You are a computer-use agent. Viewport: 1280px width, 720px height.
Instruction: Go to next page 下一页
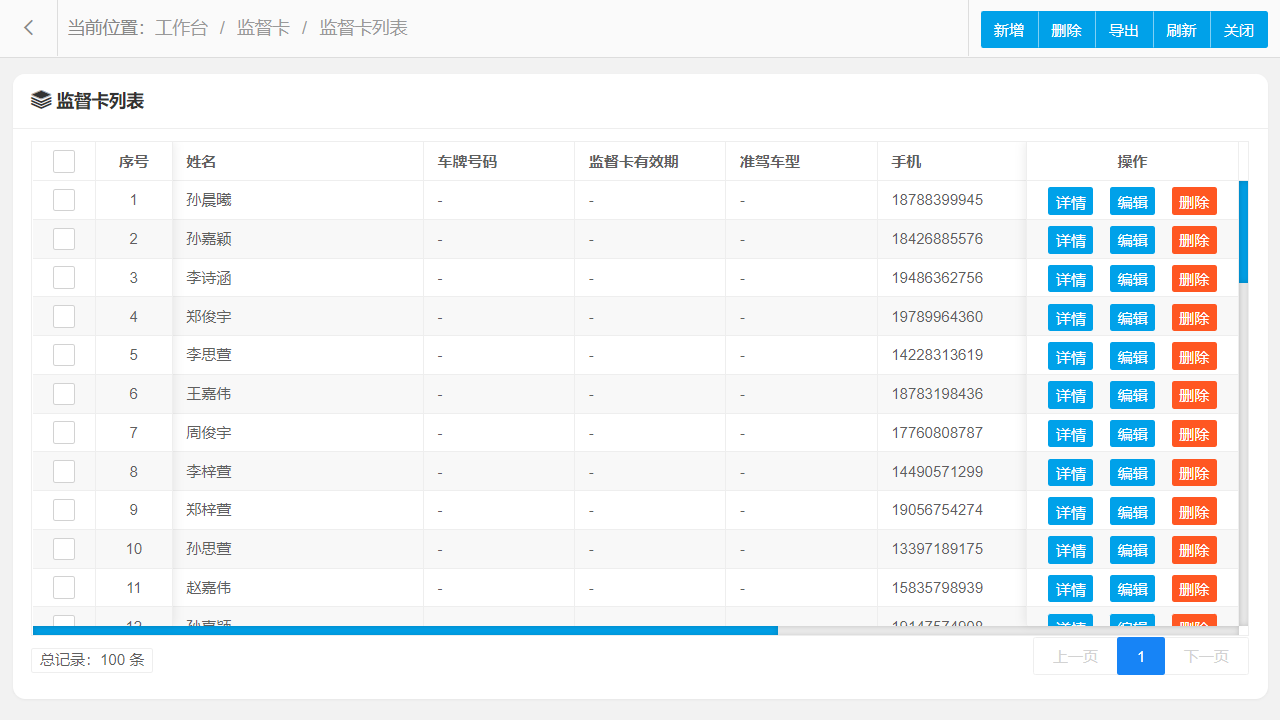tap(1206, 656)
